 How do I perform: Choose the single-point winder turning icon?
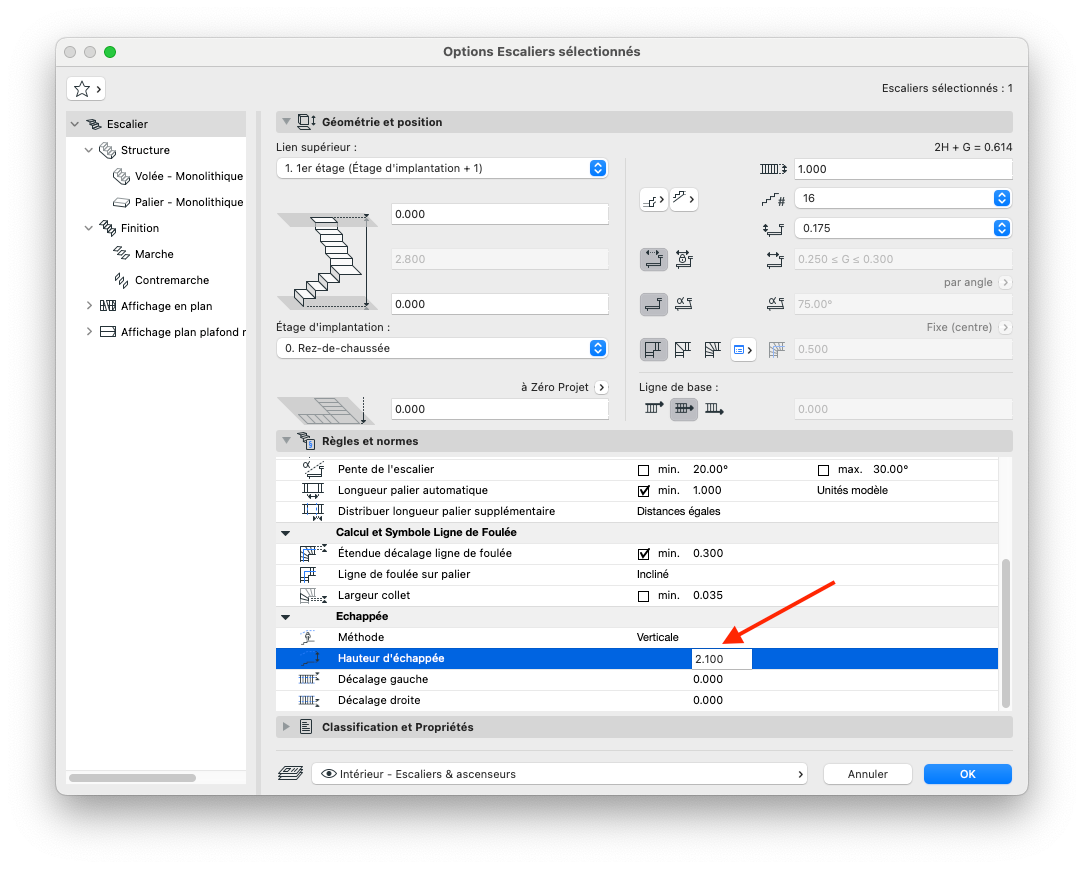tap(682, 349)
